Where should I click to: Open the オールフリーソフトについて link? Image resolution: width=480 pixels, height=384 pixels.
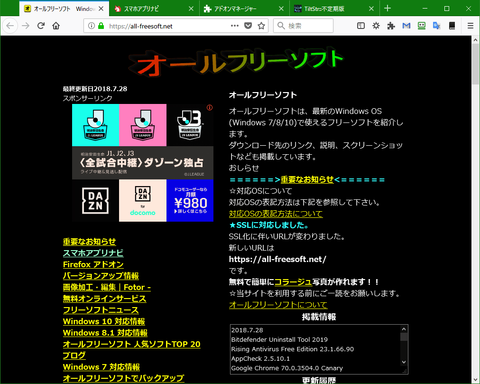tap(278, 305)
